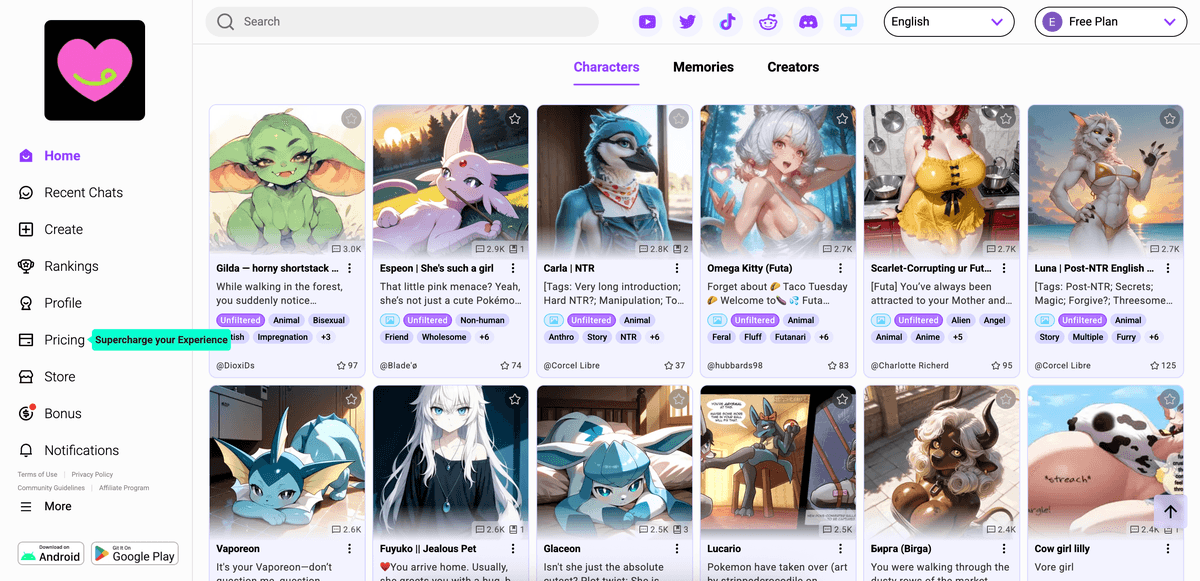Open the Reddit link icon

[768, 21]
